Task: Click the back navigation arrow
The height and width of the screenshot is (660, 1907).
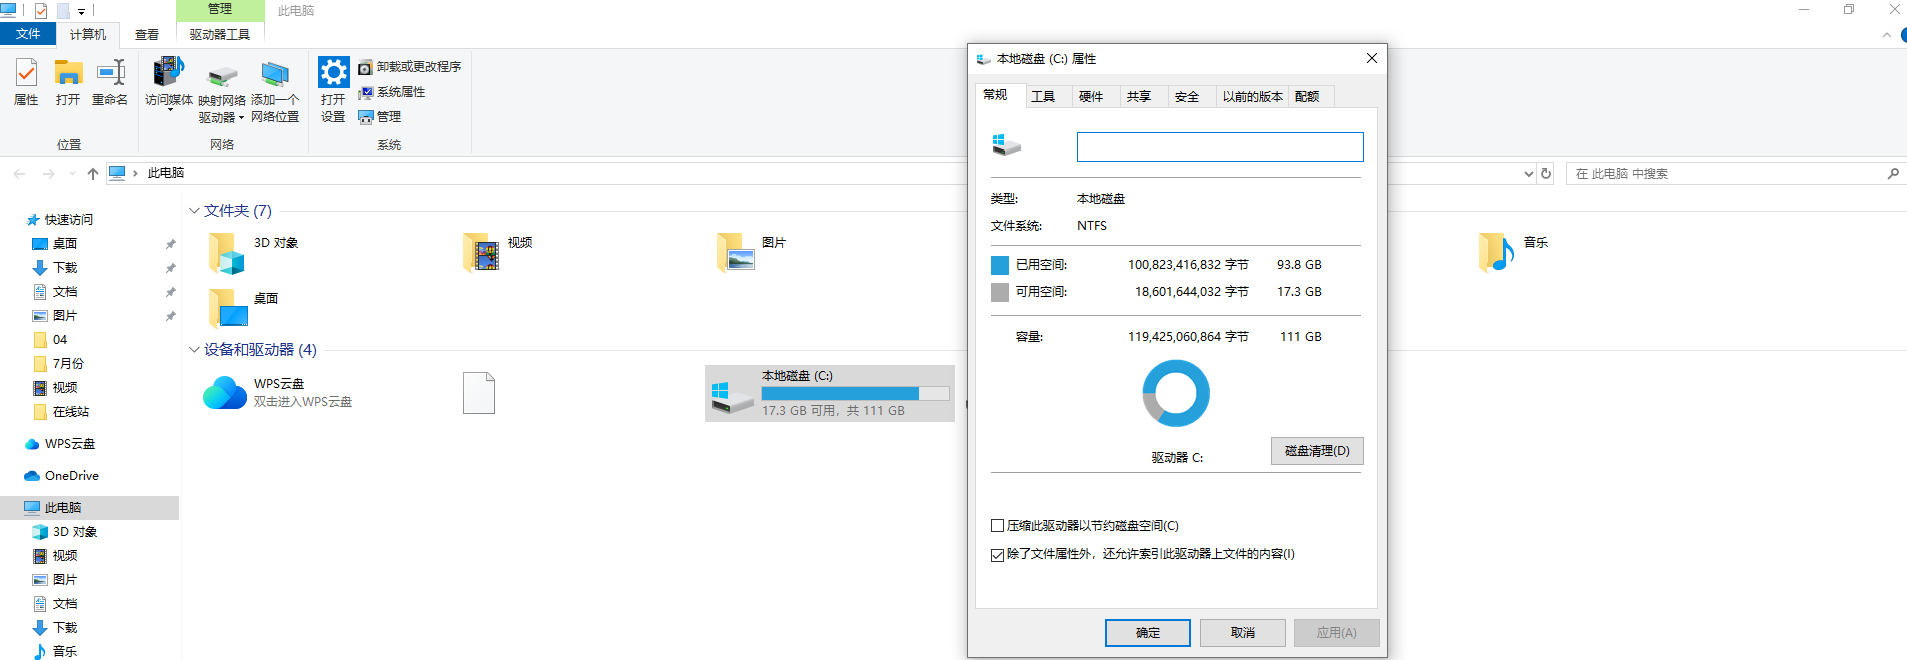Action: (20, 174)
